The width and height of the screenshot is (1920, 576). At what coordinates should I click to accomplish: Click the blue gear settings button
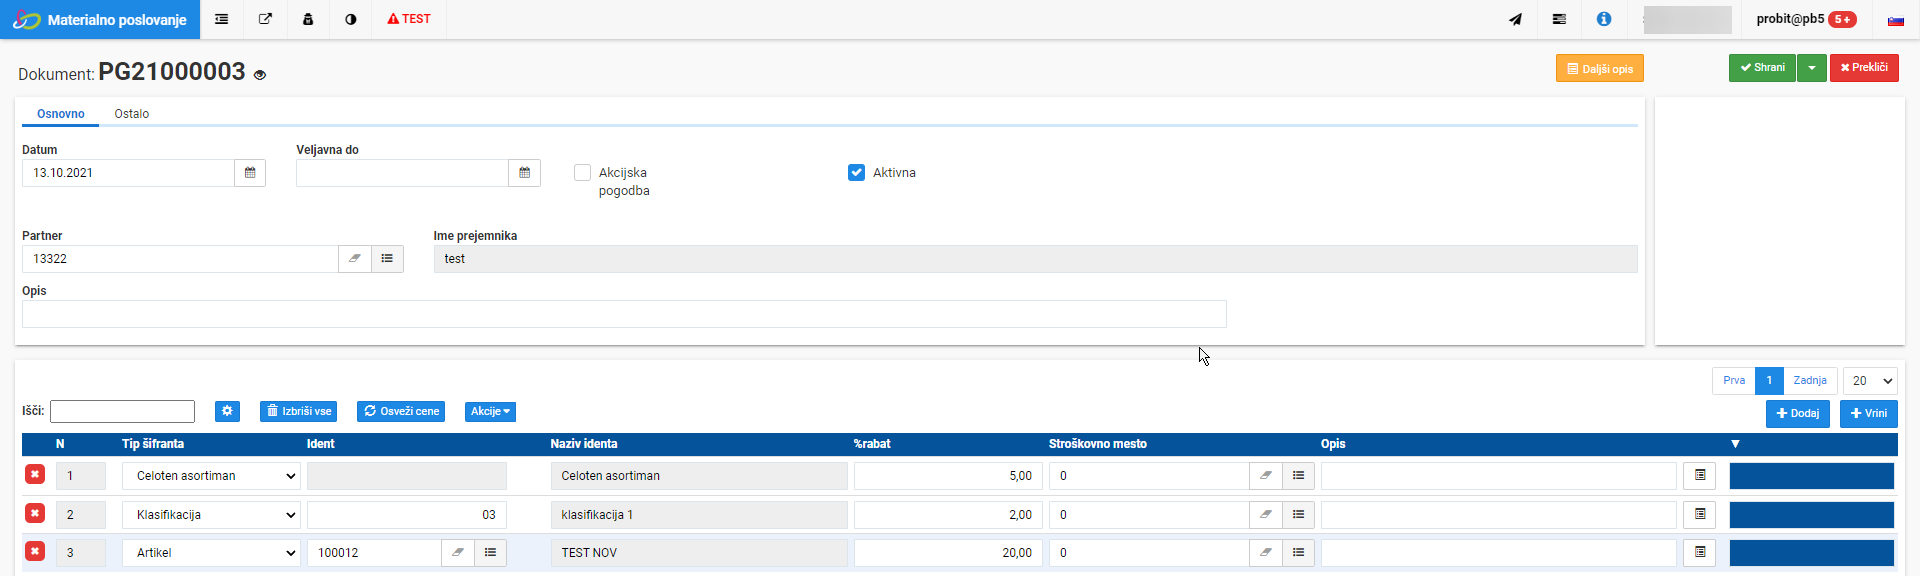point(227,411)
